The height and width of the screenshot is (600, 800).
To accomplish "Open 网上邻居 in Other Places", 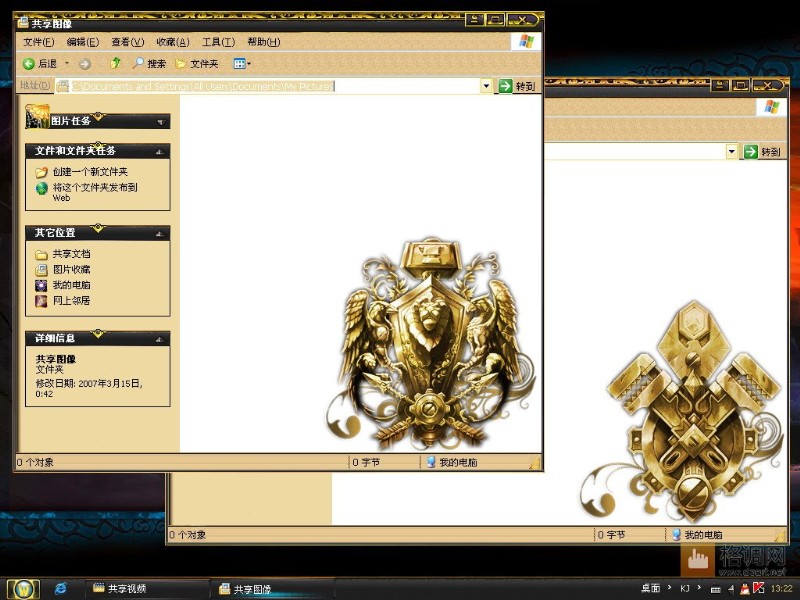I will tap(71, 300).
